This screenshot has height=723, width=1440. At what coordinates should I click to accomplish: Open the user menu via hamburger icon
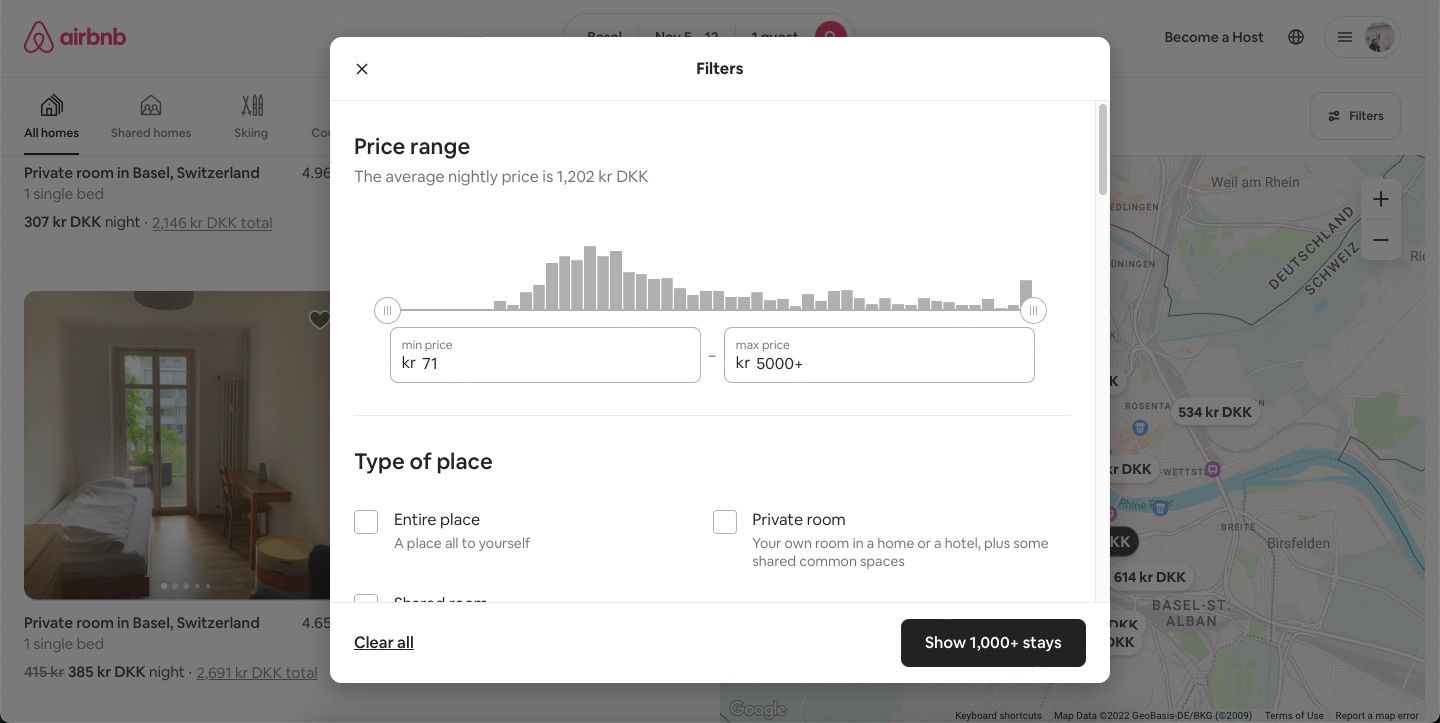pos(1345,37)
